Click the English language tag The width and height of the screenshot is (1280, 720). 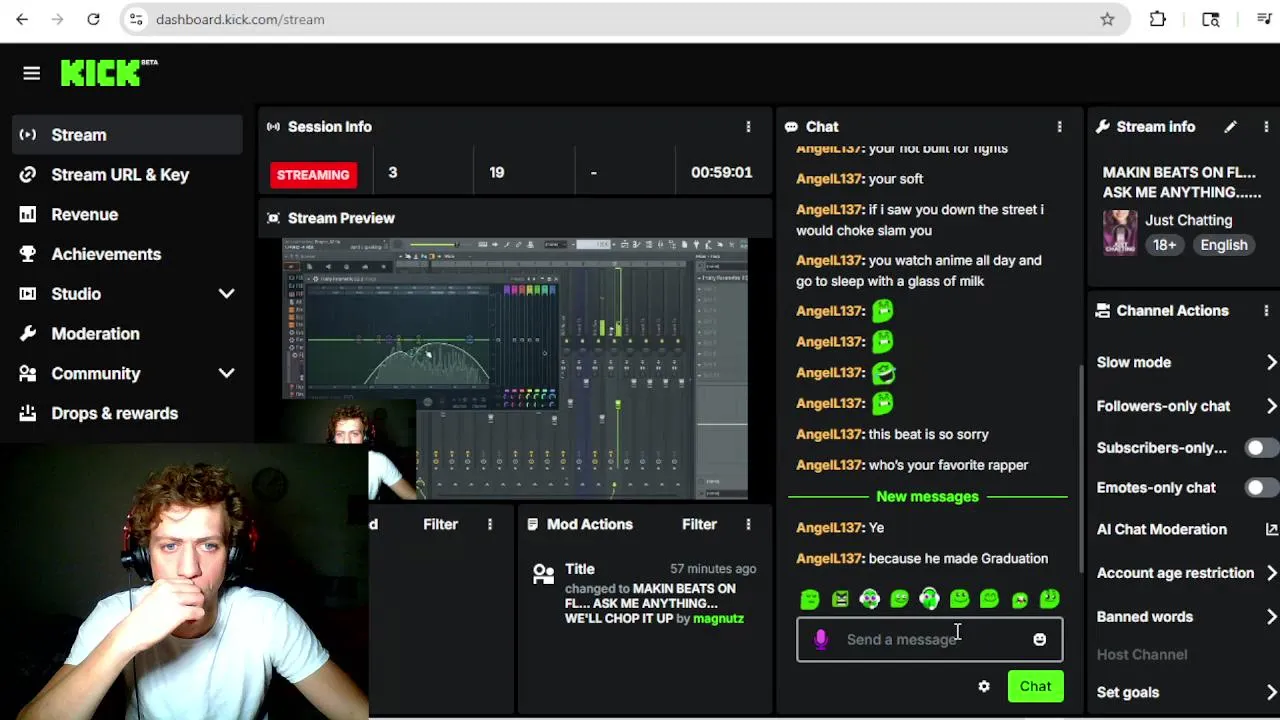click(1224, 245)
